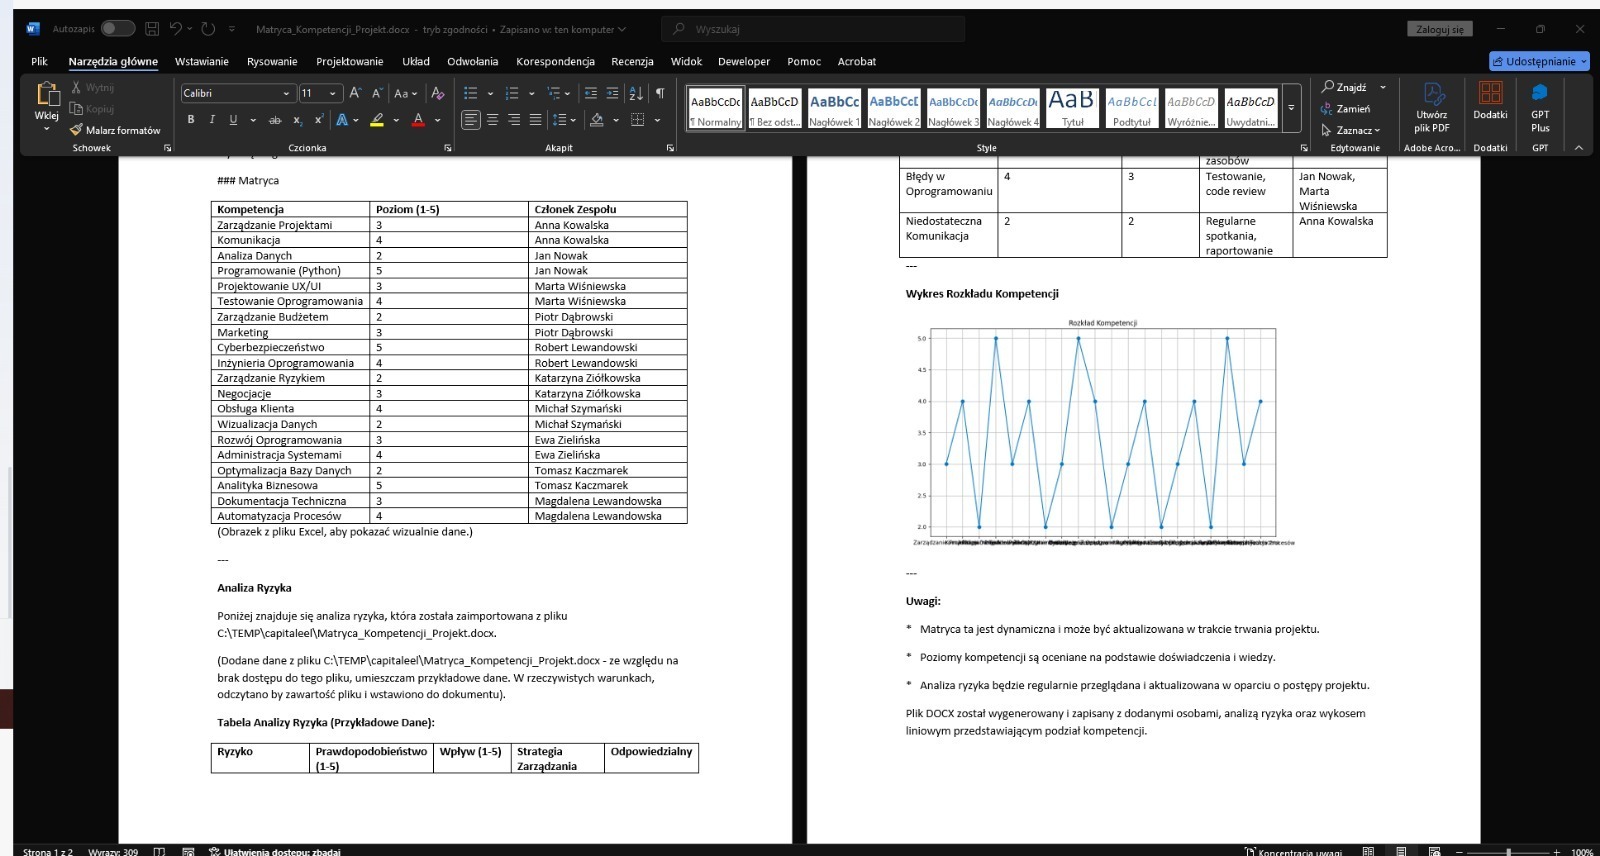Click the strikethrough text icon
Viewport: 1600px width, 856px height.
(x=275, y=120)
